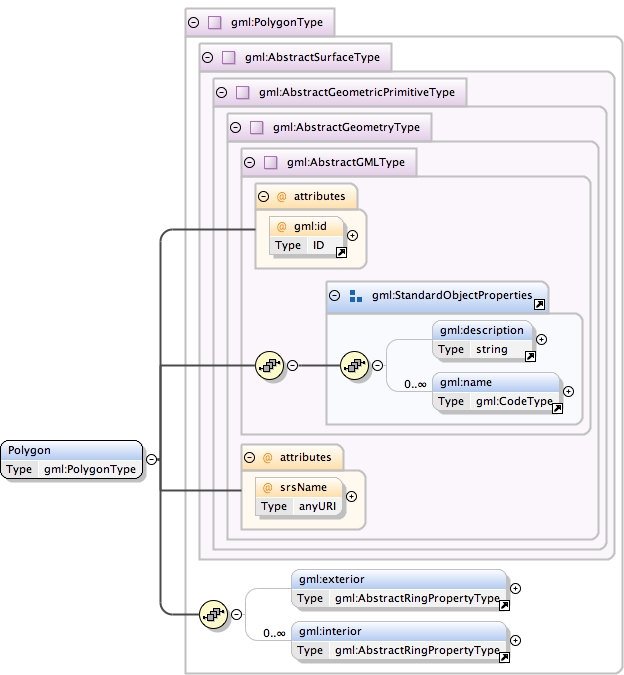624x675 pixels.
Task: Collapse the gml:AbstractSurfaceType container
Action: (x=207, y=57)
